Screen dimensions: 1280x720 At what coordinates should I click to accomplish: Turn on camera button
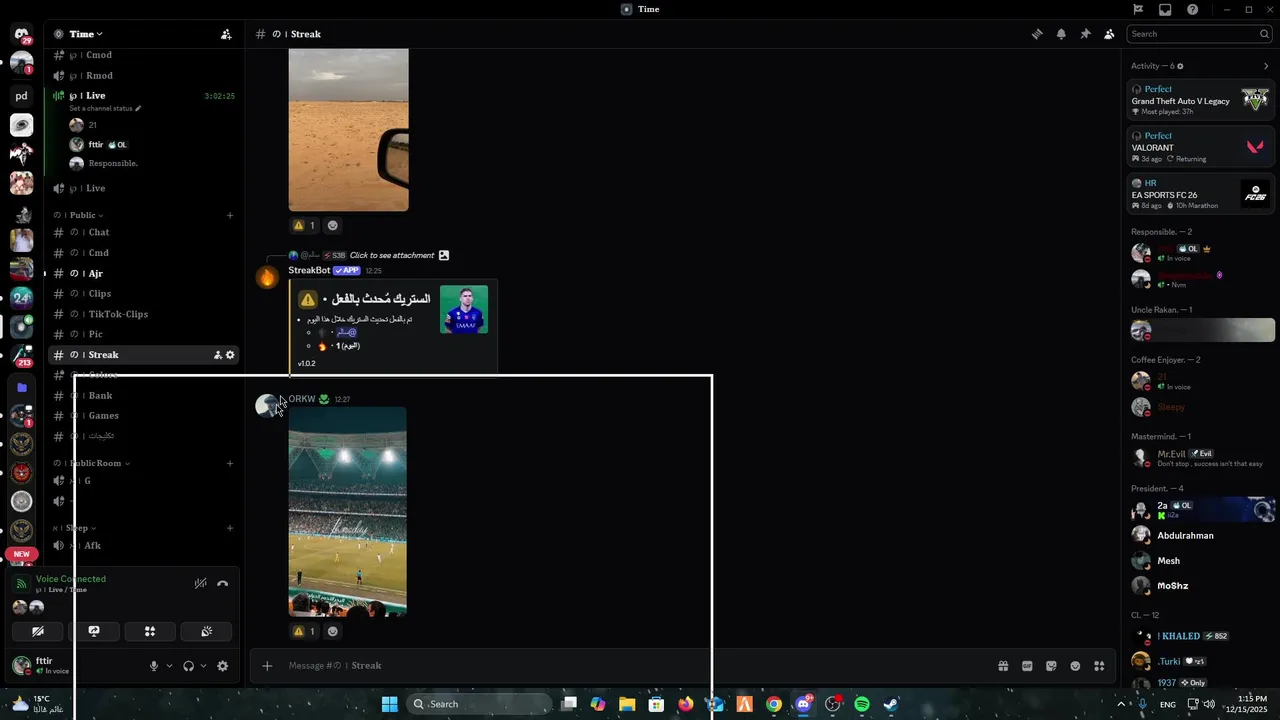point(38,631)
